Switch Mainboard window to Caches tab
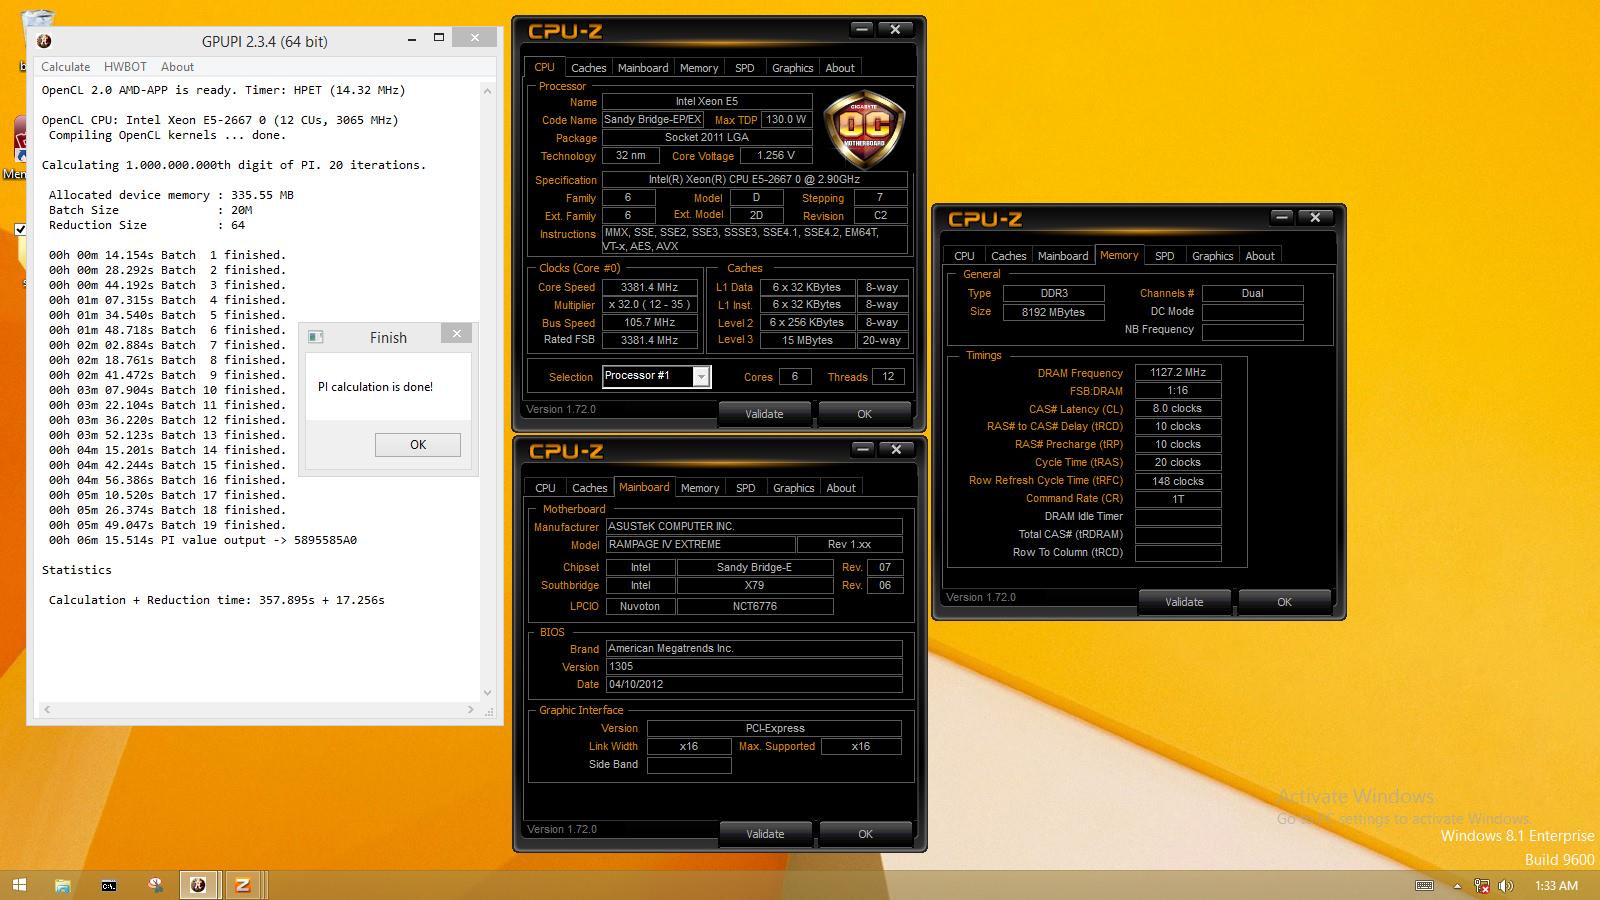This screenshot has height=900, width=1600. pos(589,488)
